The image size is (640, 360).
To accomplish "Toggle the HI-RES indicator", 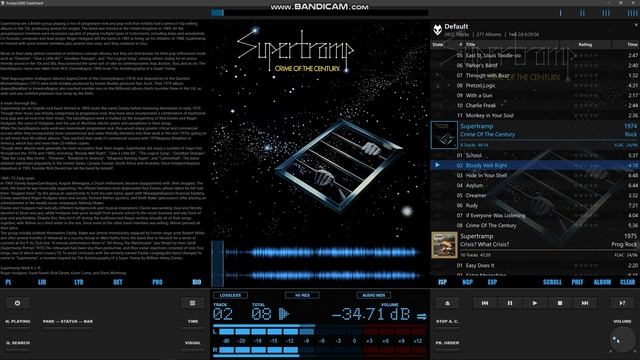I will [x=302, y=295].
